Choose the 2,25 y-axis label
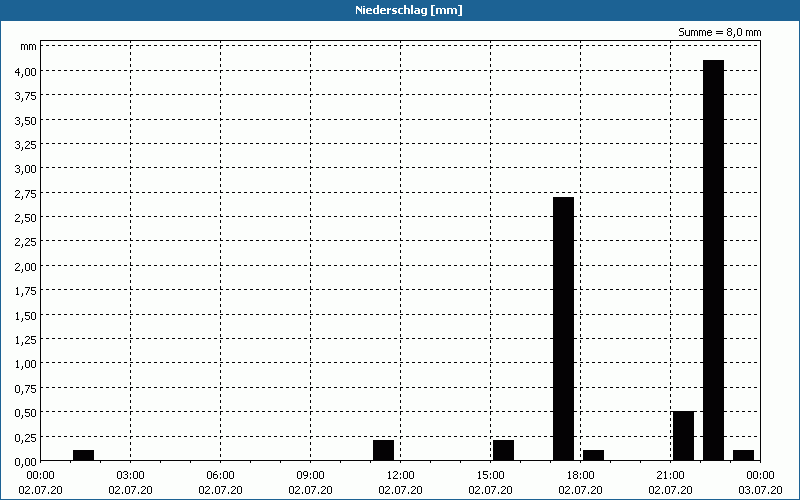The height and width of the screenshot is (500, 800). click(26, 242)
